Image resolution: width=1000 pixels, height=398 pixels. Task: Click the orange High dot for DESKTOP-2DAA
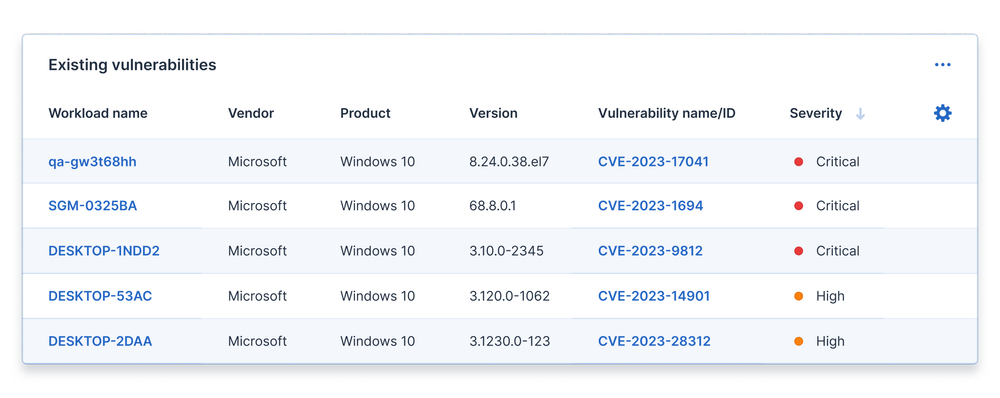click(x=798, y=341)
